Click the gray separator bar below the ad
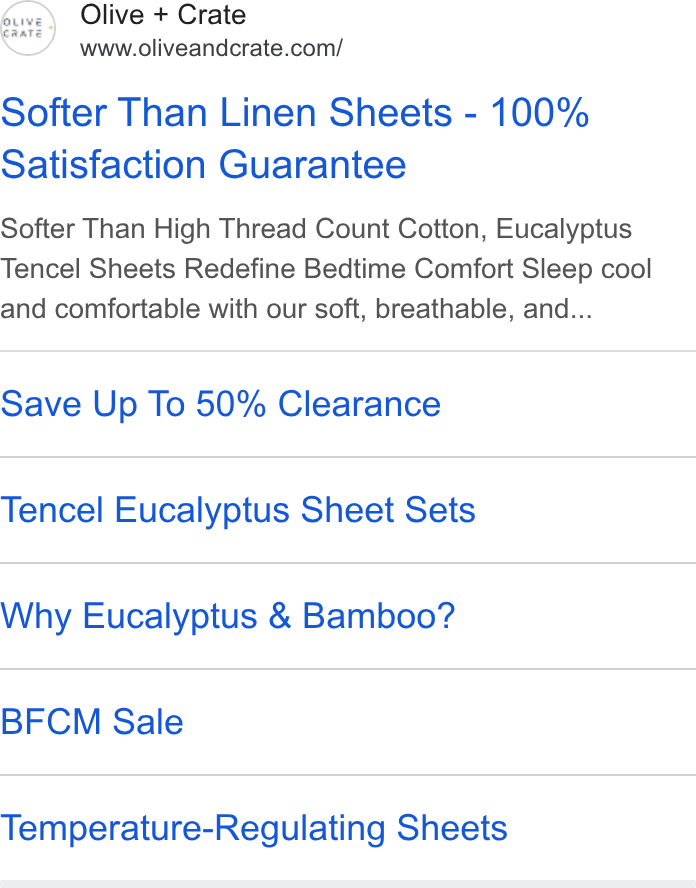The image size is (696, 888). [348, 885]
